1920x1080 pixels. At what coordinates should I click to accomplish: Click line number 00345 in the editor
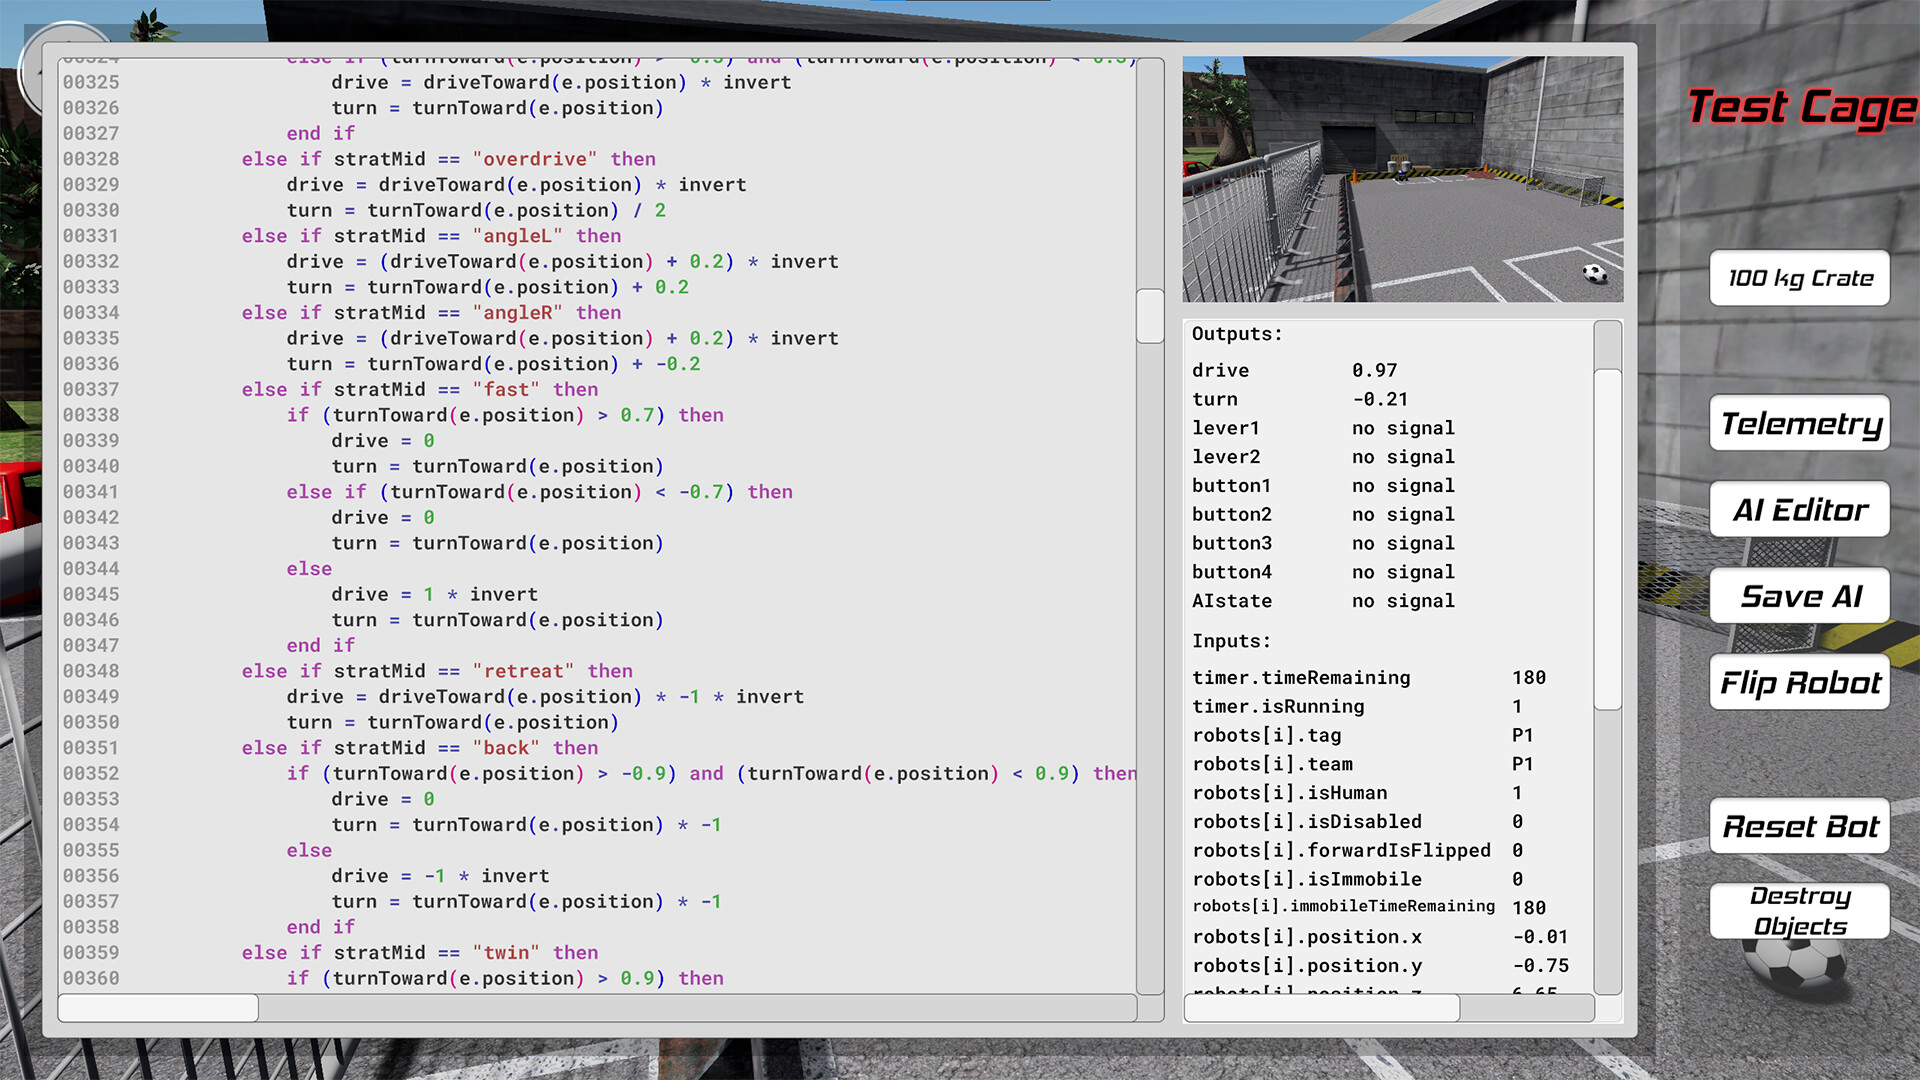pos(91,594)
